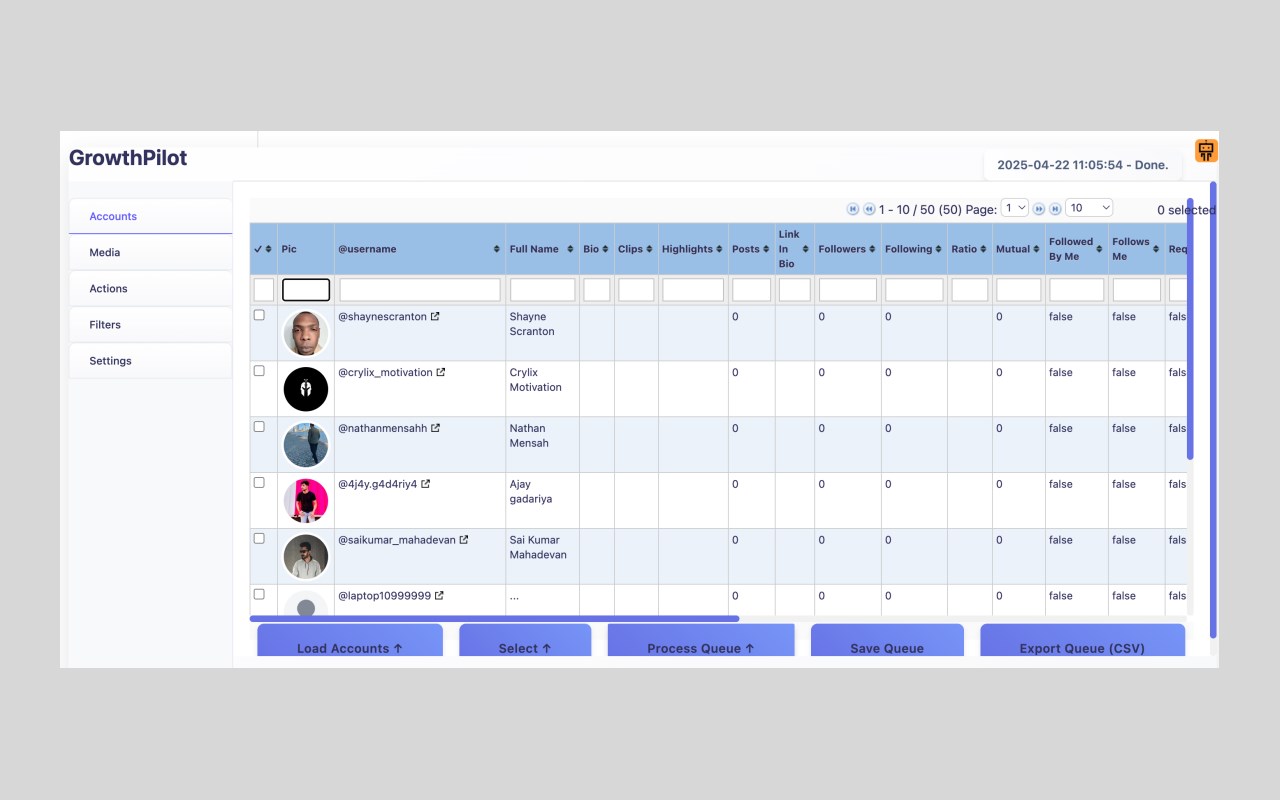Image resolution: width=1280 pixels, height=800 pixels.
Task: Go to previous page of accounts
Action: tap(870, 209)
